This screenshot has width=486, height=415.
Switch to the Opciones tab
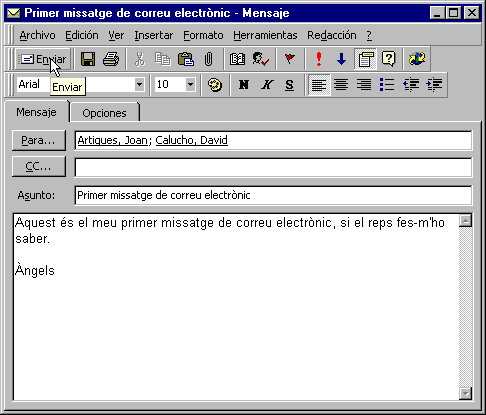click(104, 113)
